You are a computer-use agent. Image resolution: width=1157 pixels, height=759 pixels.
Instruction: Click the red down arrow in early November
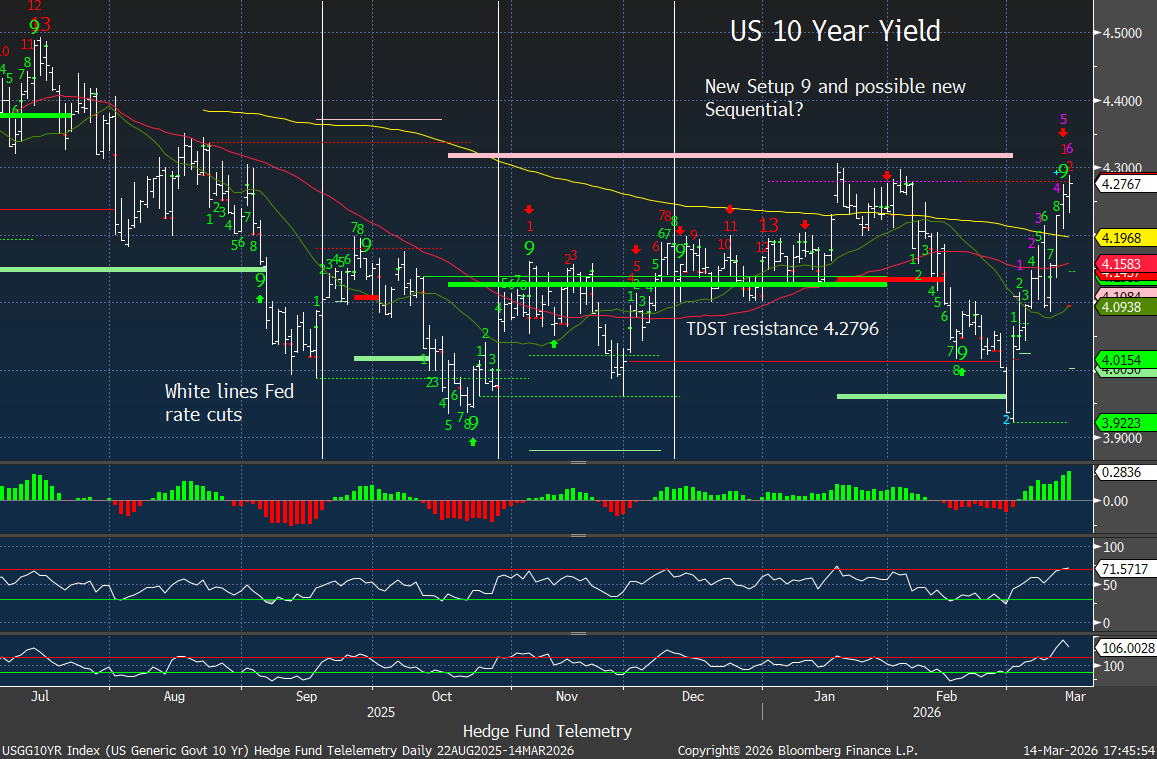pos(529,208)
